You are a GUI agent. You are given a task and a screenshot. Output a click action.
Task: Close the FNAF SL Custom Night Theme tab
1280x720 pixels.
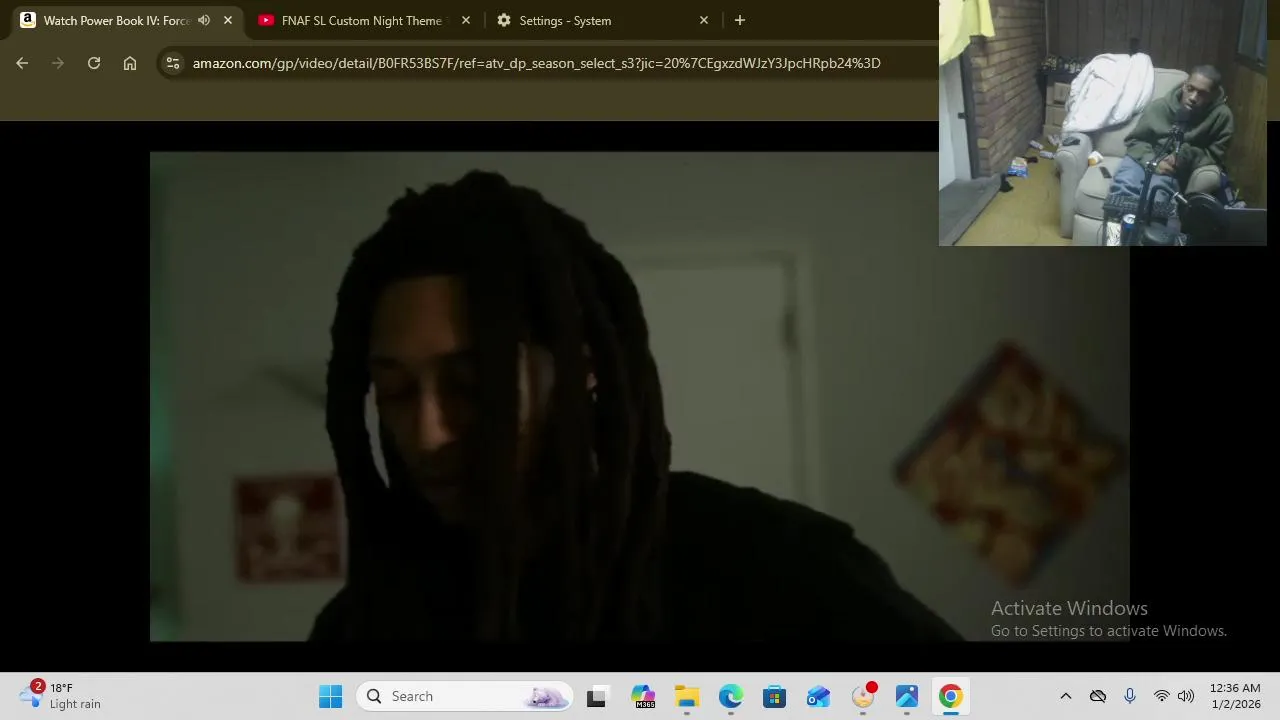(x=466, y=20)
